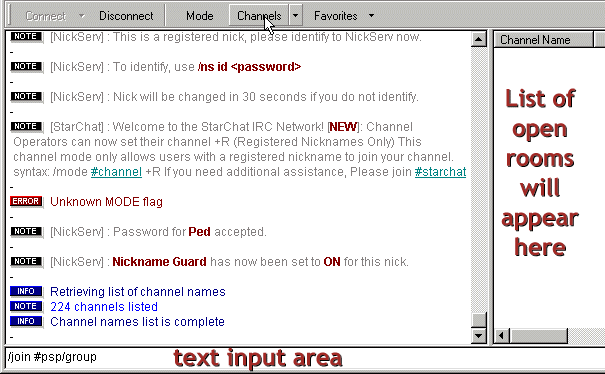Follow the #channel link

(x=116, y=172)
